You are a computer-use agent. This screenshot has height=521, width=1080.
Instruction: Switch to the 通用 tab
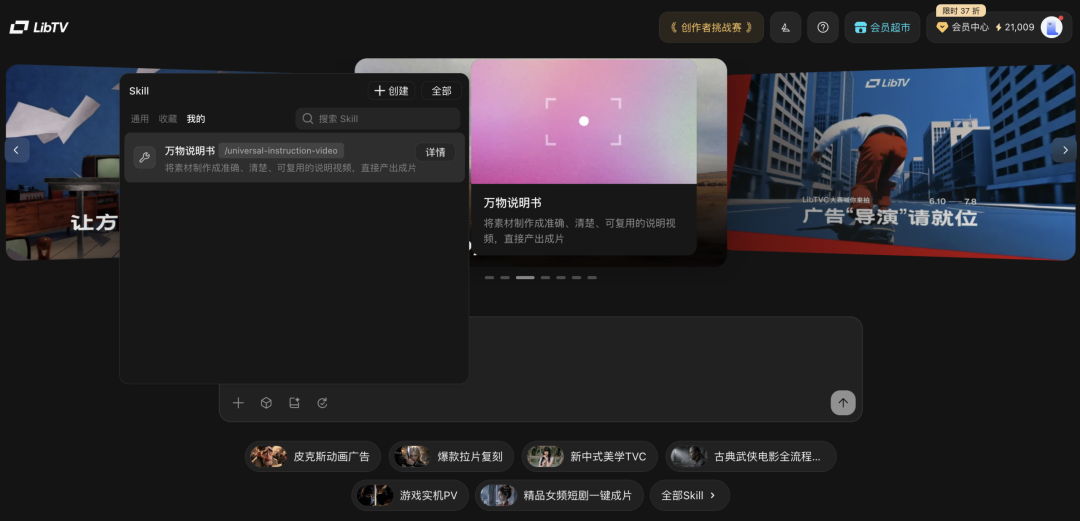[140, 119]
